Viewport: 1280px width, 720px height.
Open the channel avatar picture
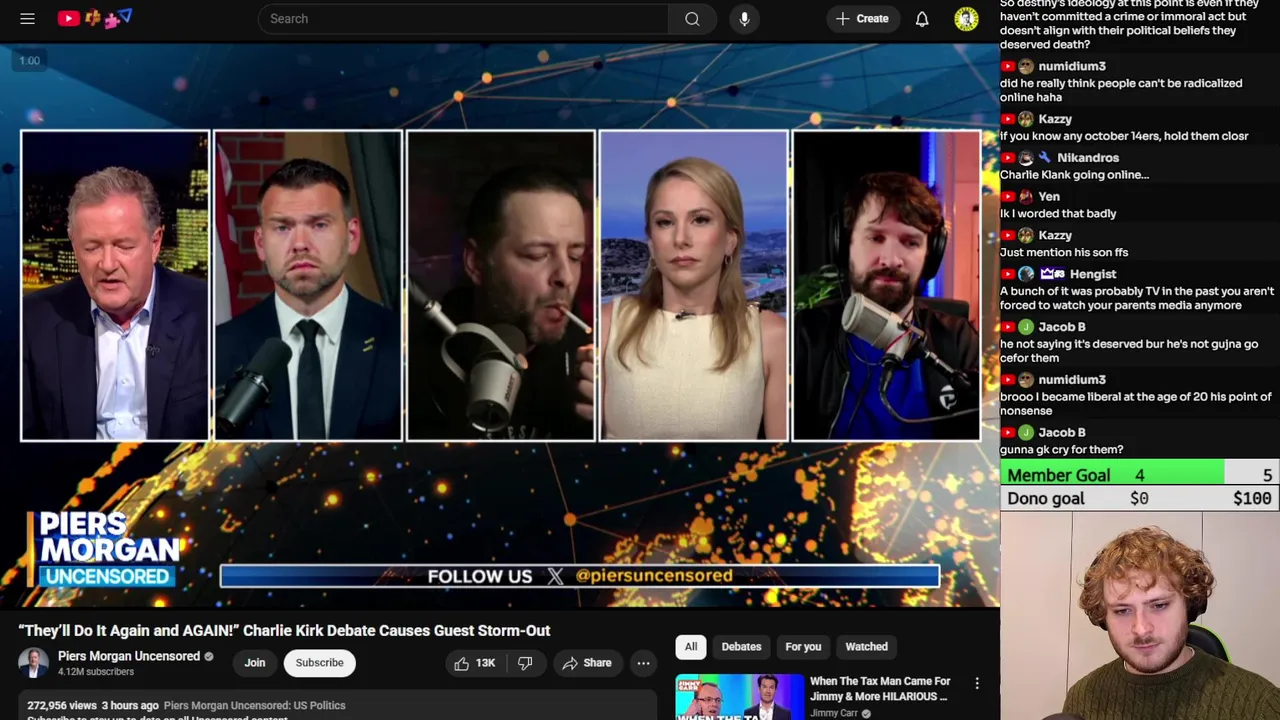click(33, 663)
